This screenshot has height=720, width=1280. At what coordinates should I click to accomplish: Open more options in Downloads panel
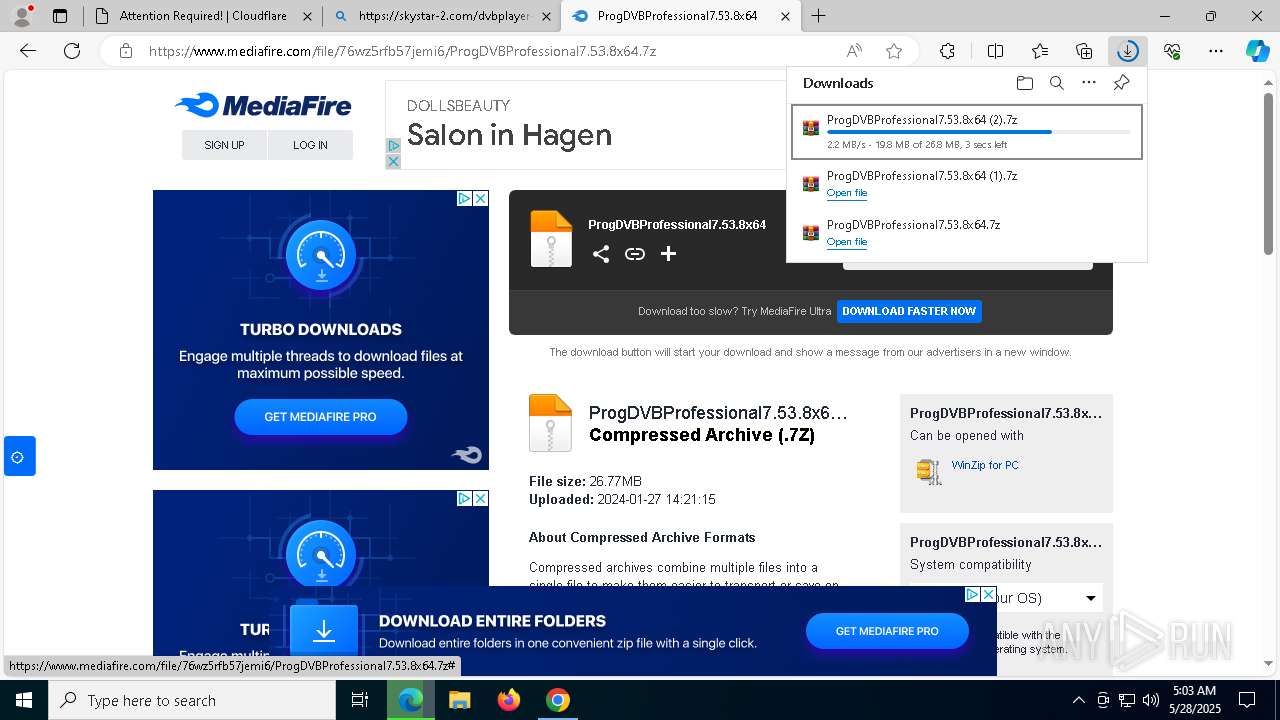click(1089, 83)
